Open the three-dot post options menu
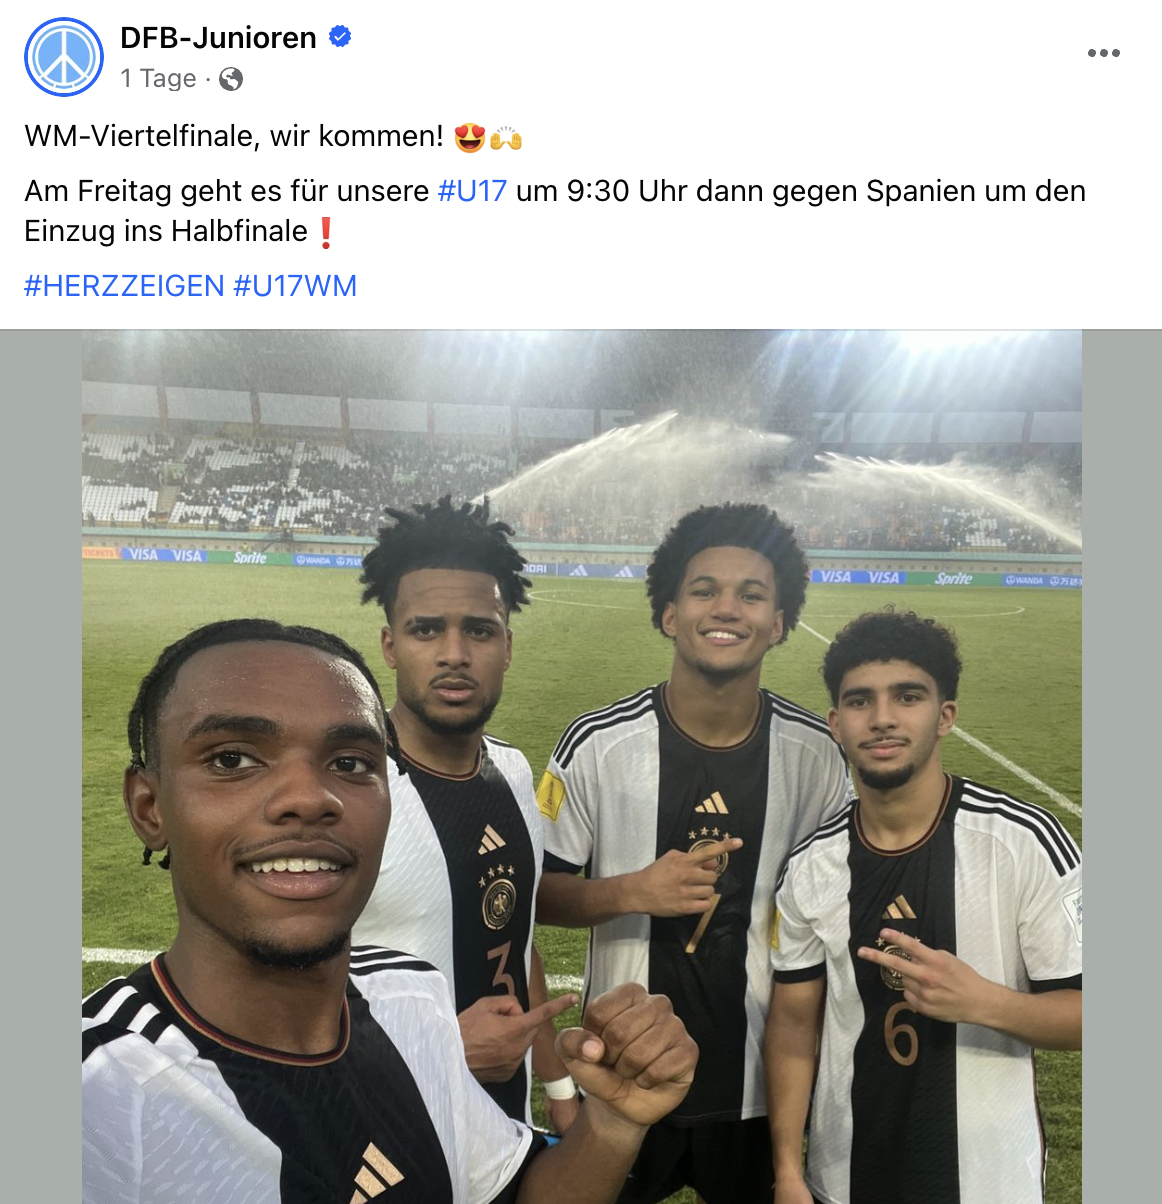The width and height of the screenshot is (1162, 1204). pos(1104,53)
